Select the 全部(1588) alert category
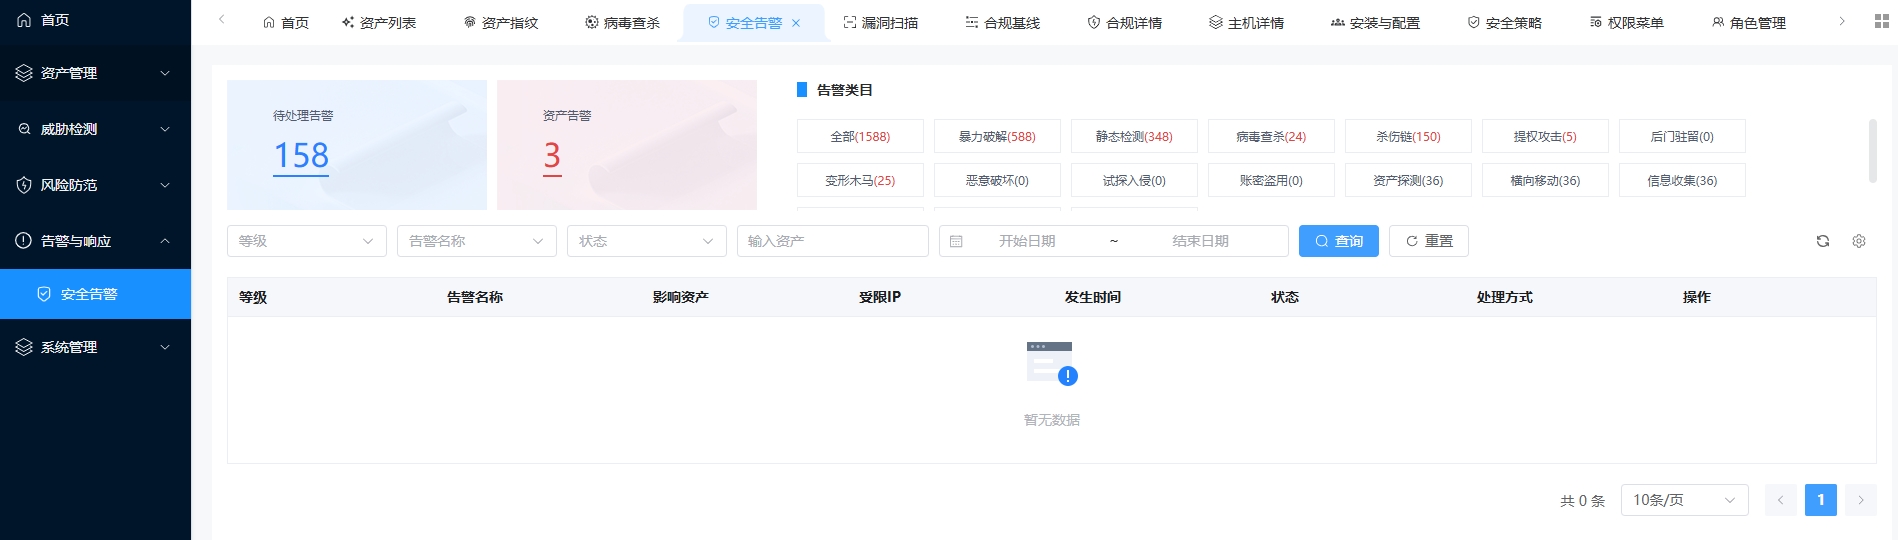Screen dimensions: 1898x540 click(x=859, y=136)
